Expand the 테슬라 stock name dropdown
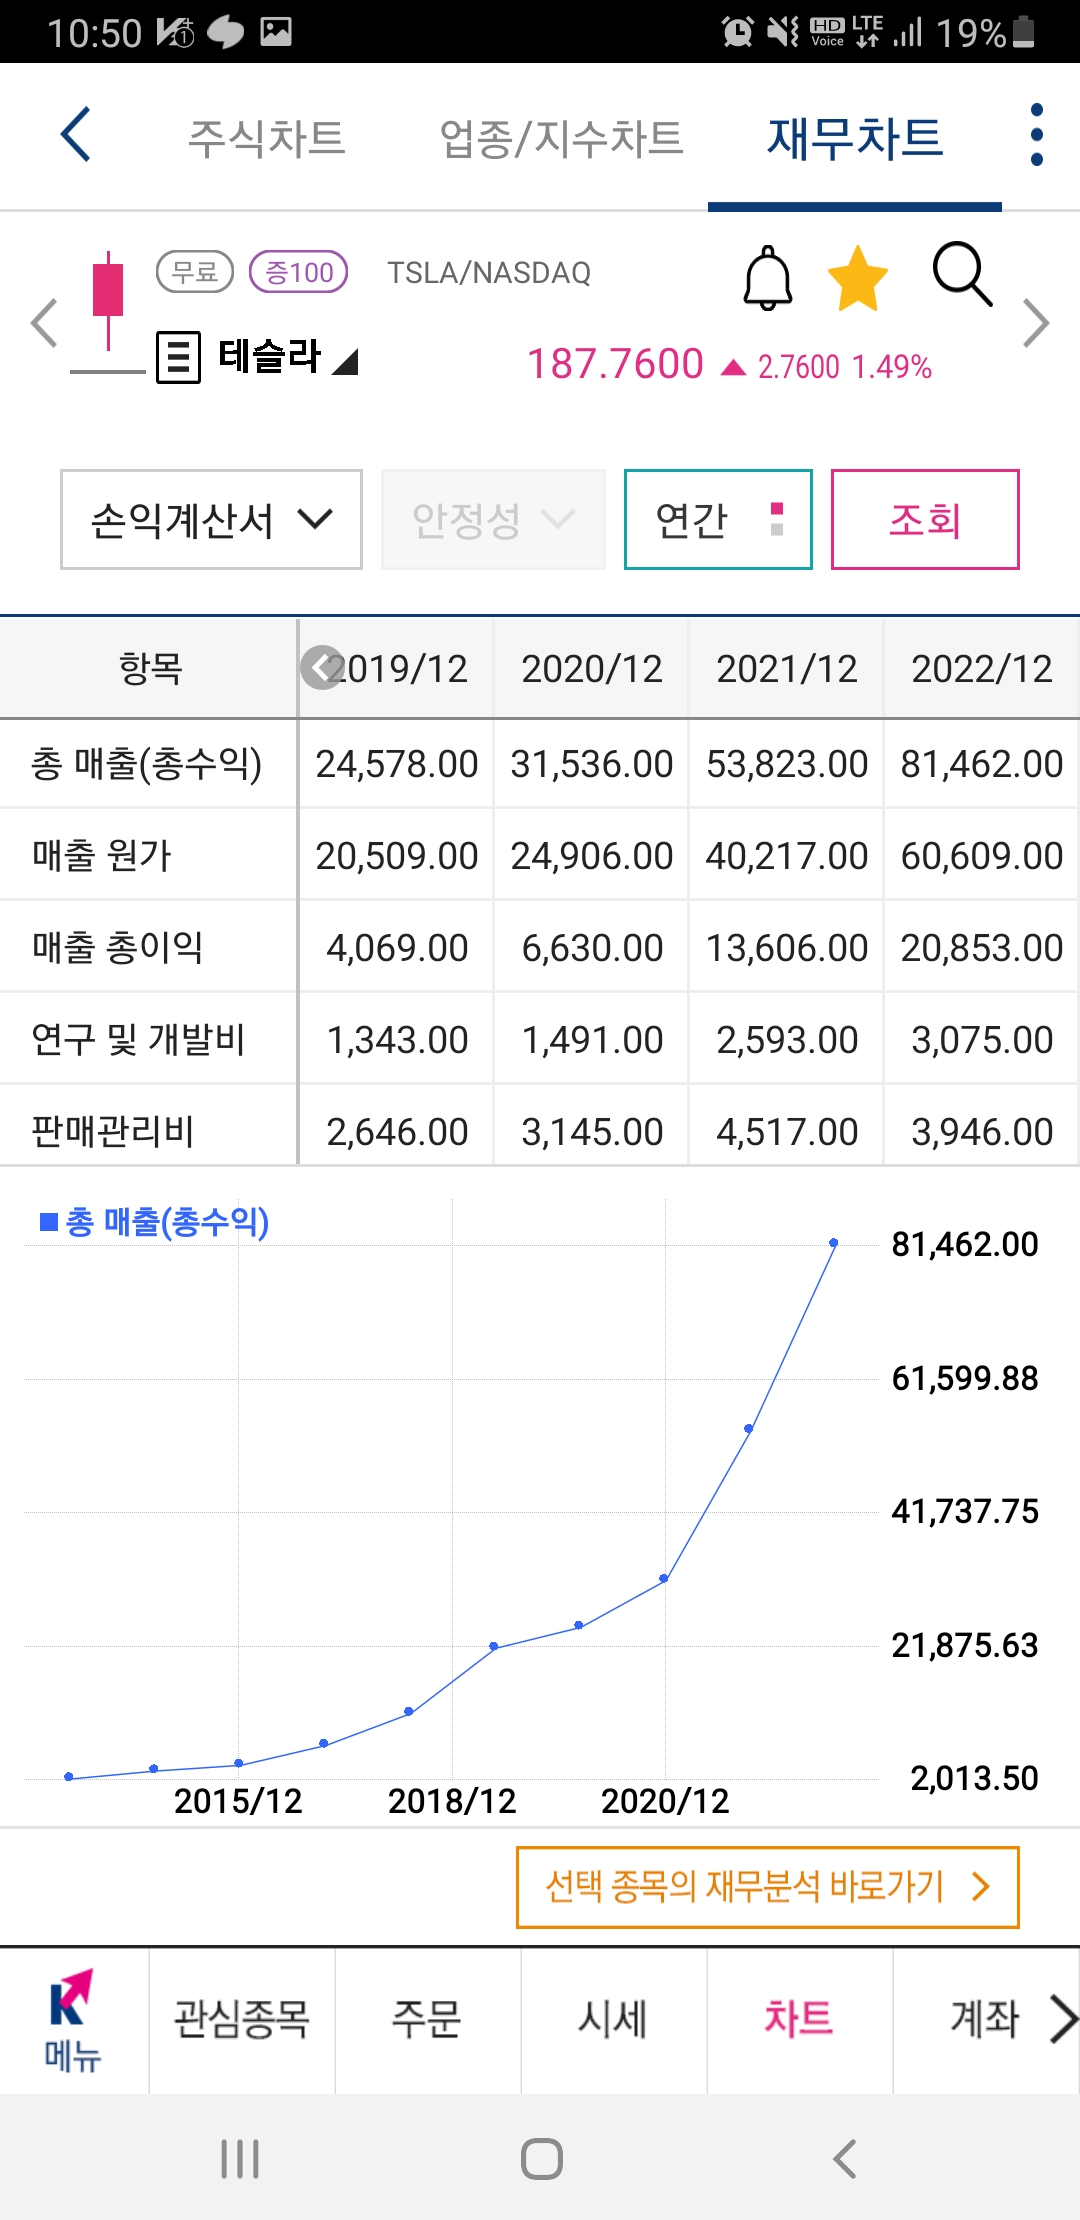 point(288,356)
